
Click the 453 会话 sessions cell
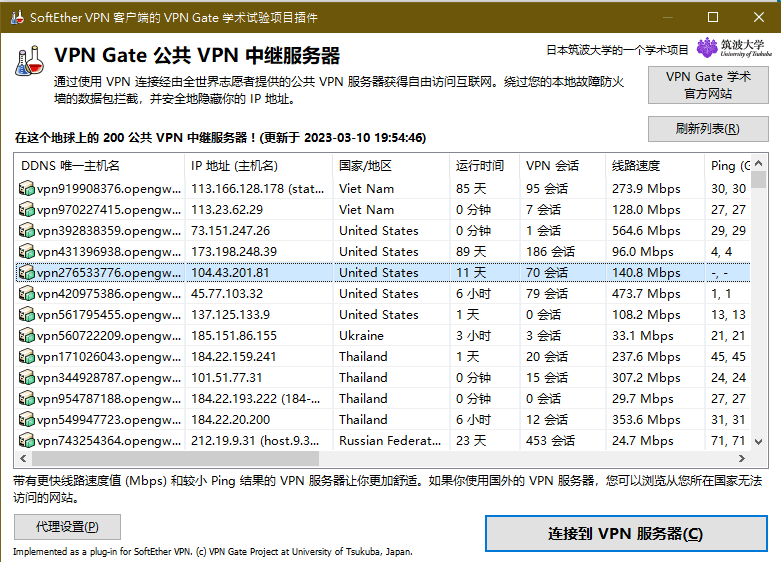tap(550, 440)
